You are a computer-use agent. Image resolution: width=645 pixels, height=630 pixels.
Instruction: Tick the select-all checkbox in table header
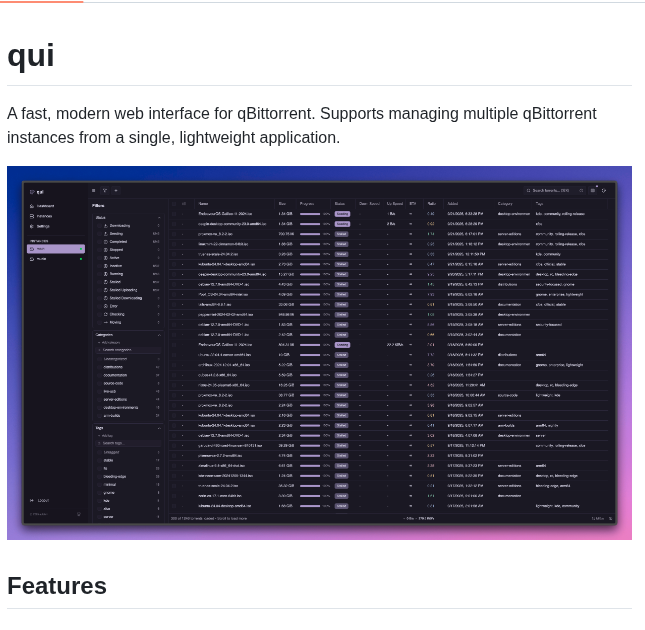[x=173, y=204]
